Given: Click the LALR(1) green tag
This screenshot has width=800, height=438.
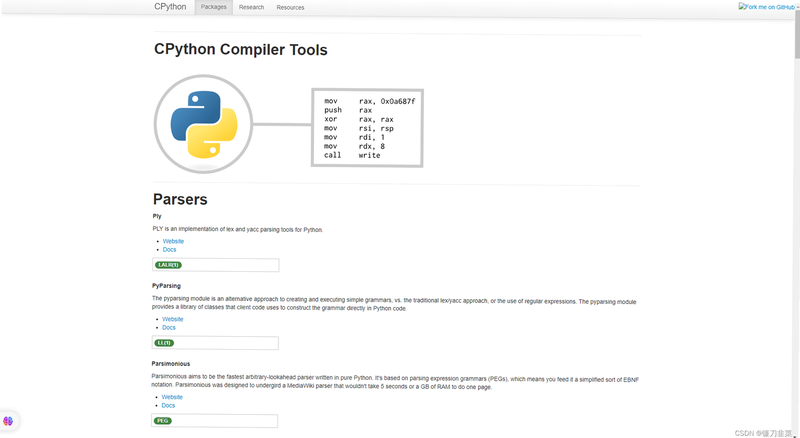Looking at the screenshot, I should coord(168,265).
